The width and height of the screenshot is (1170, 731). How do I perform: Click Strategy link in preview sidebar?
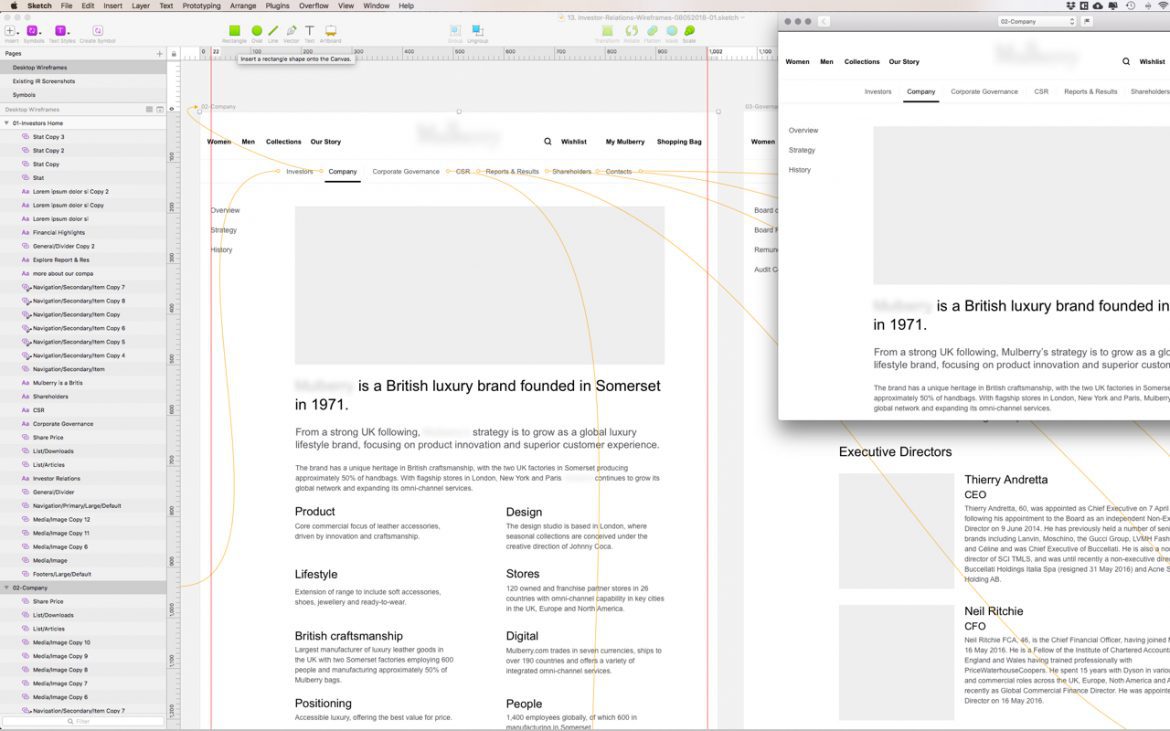[x=801, y=150]
